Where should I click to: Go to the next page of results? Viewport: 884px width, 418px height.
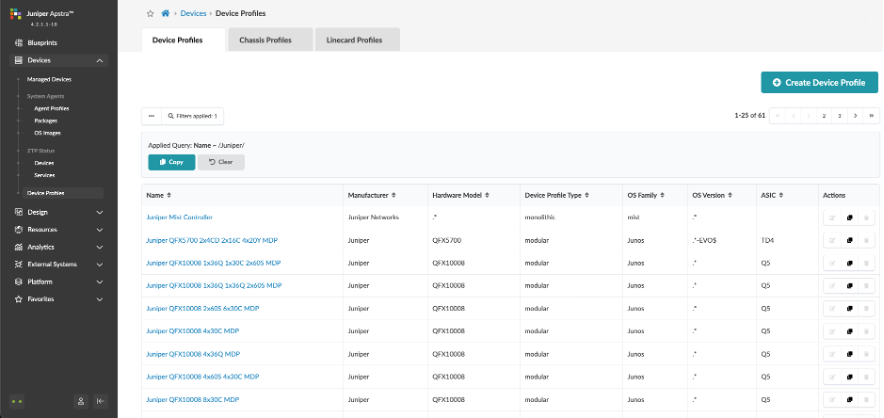[855, 116]
